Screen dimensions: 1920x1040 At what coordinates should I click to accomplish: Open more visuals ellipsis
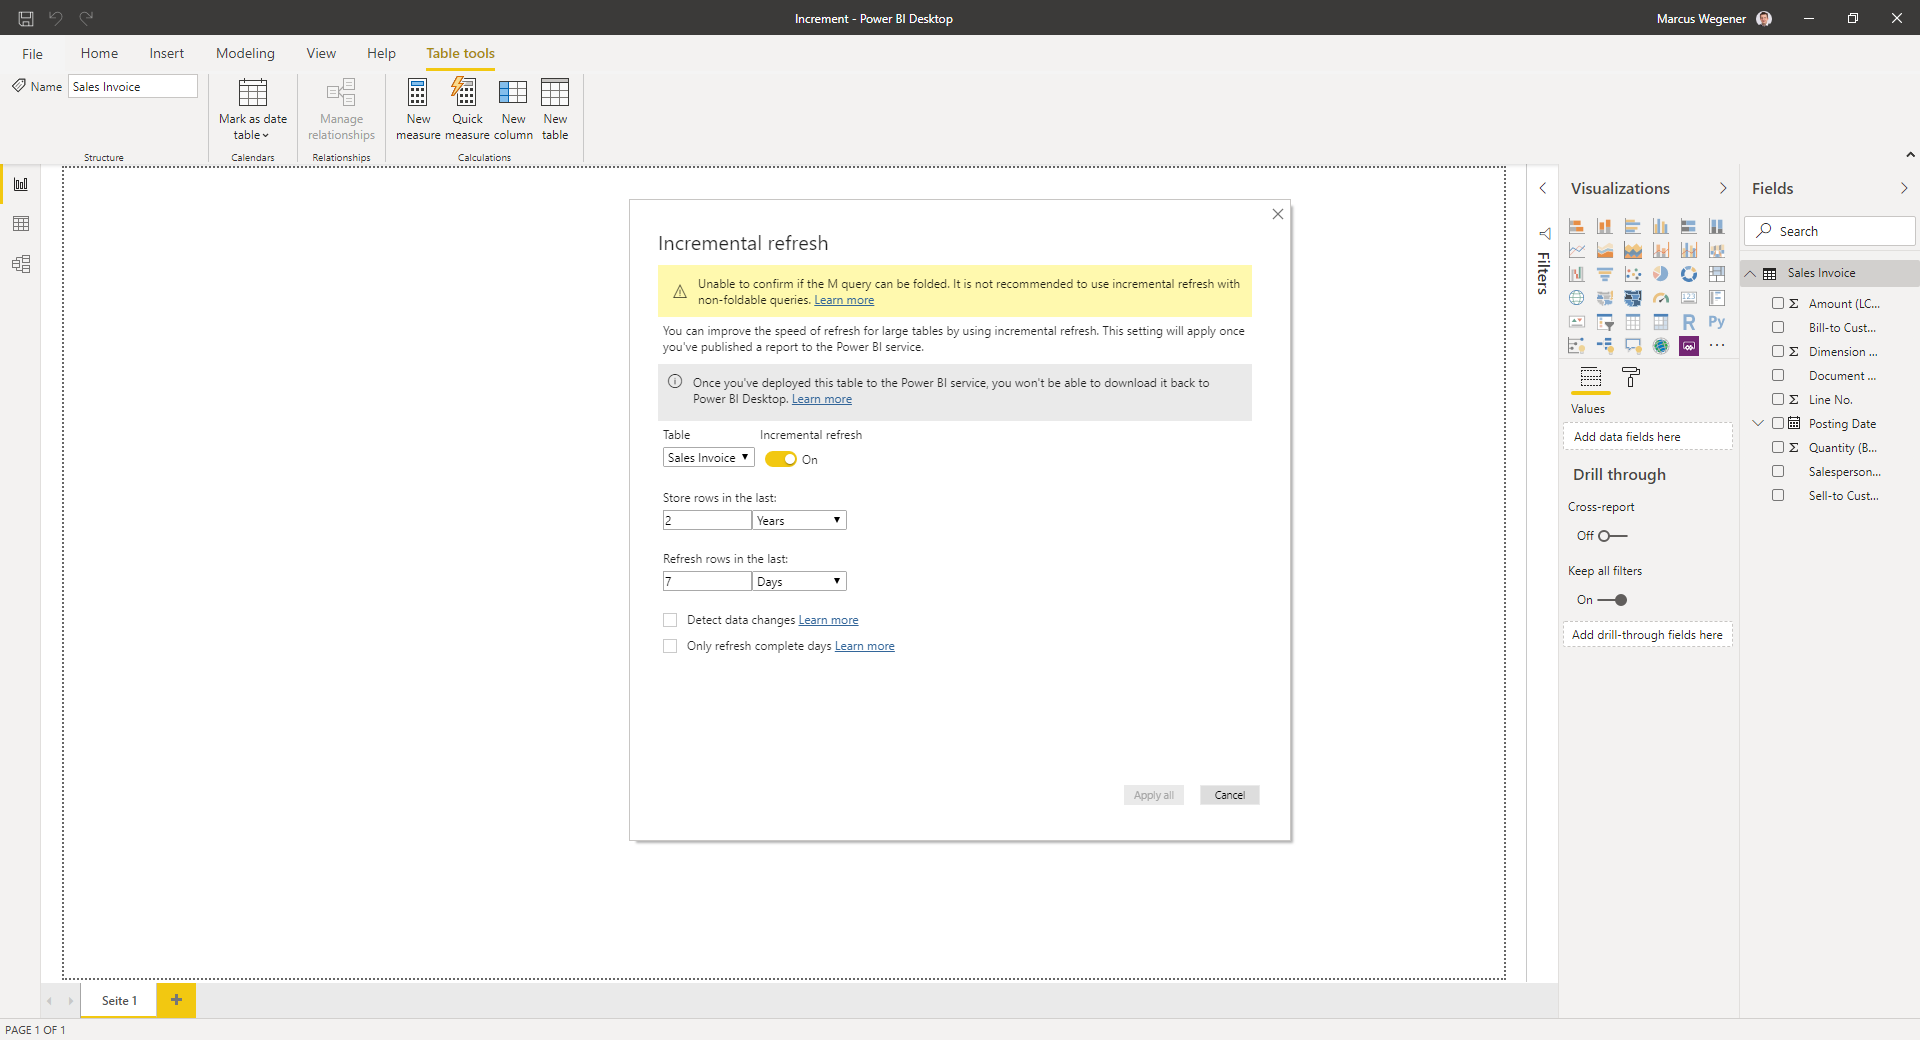click(1717, 346)
